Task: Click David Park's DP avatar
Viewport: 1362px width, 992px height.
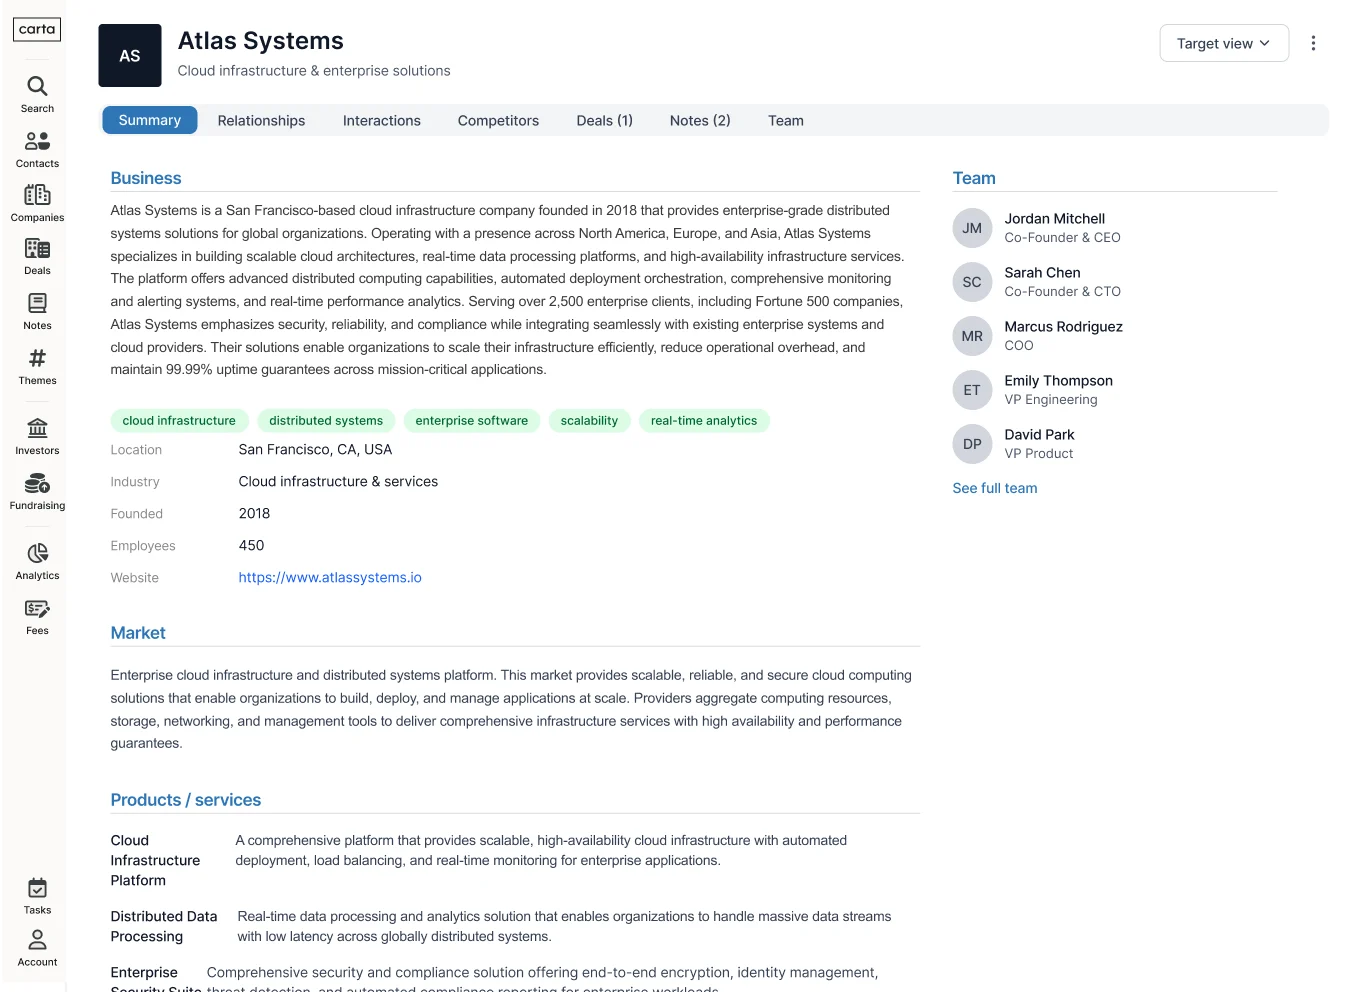Action: click(972, 444)
